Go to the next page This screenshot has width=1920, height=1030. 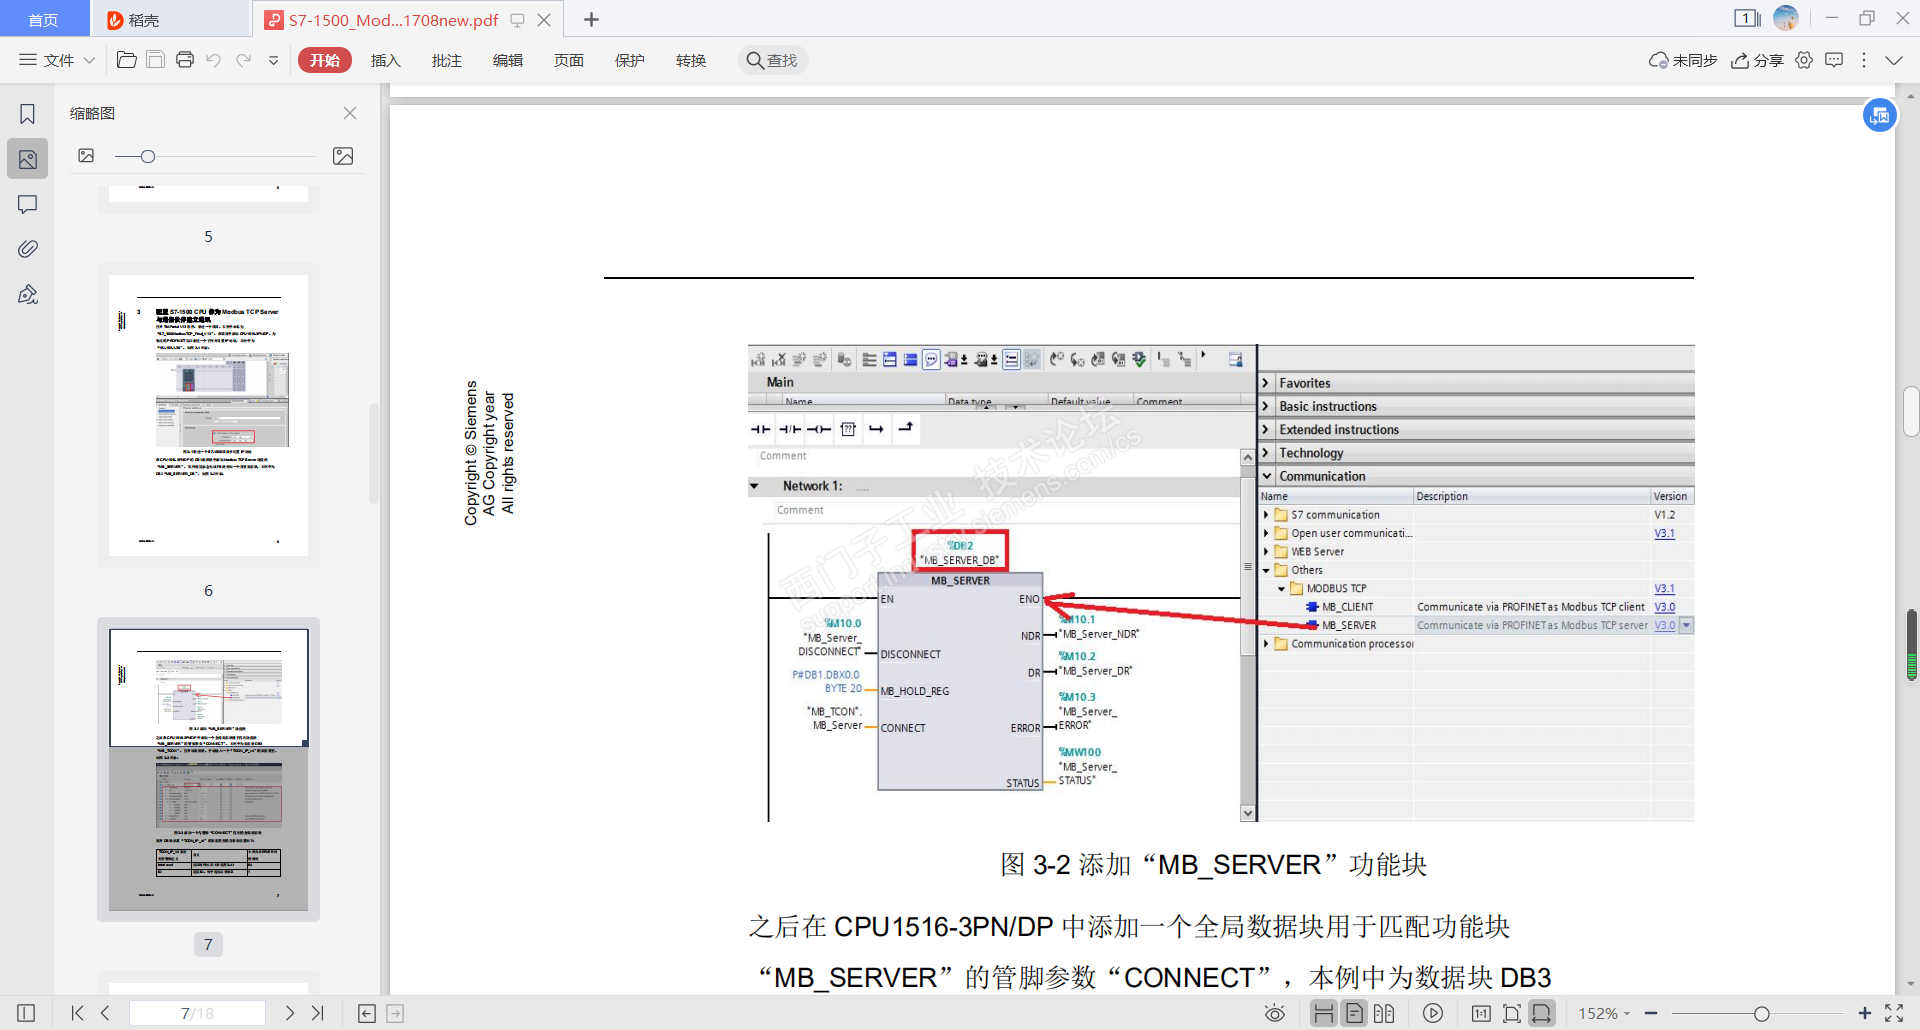pyautogui.click(x=290, y=1013)
